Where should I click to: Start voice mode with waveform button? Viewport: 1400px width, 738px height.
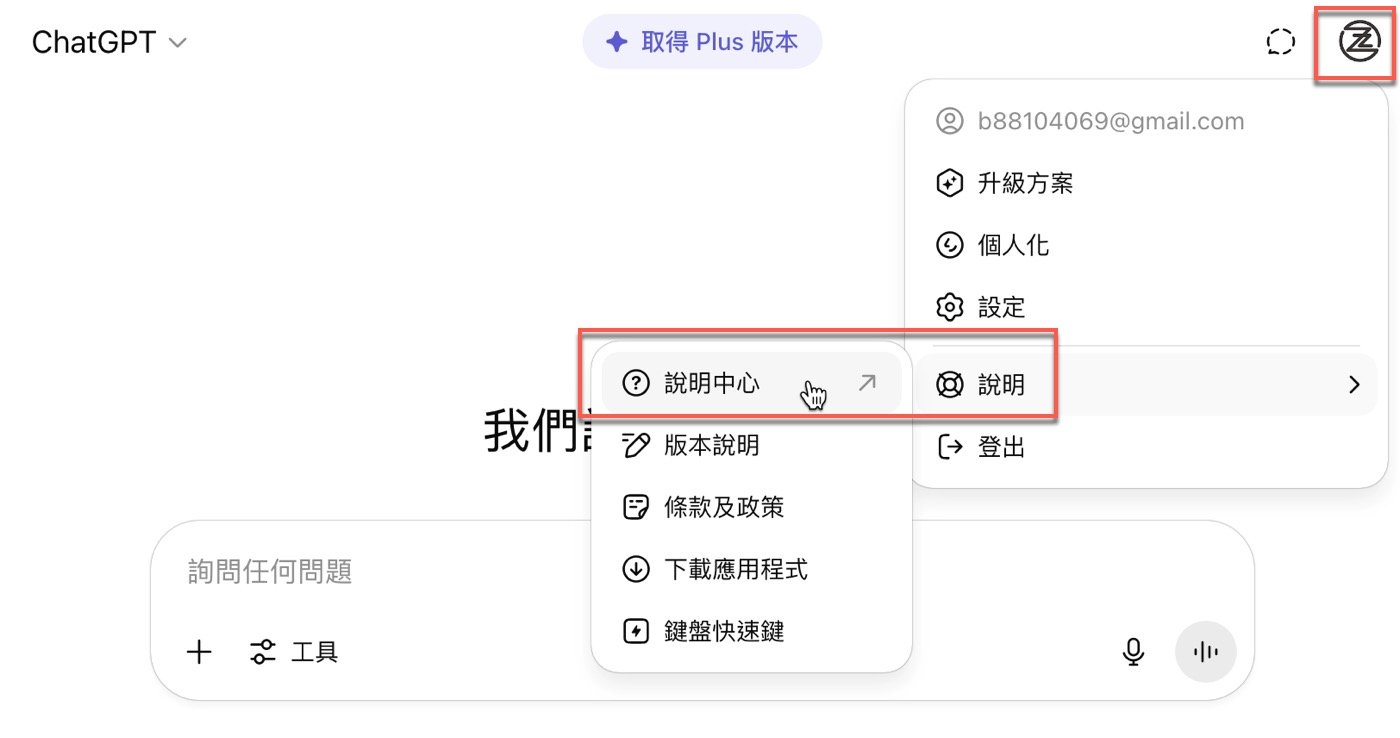pos(1205,652)
